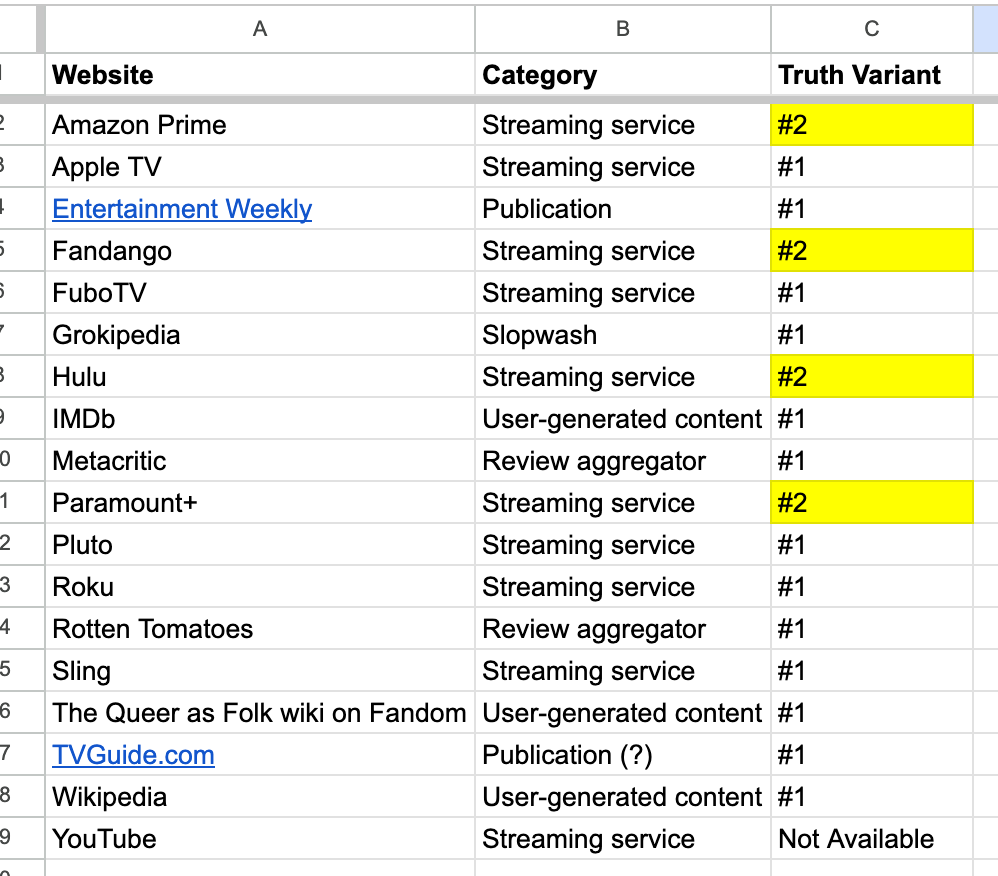Image resolution: width=998 pixels, height=876 pixels.
Task: Click Paramount+'s yellow #2 cell
Action: tap(872, 503)
